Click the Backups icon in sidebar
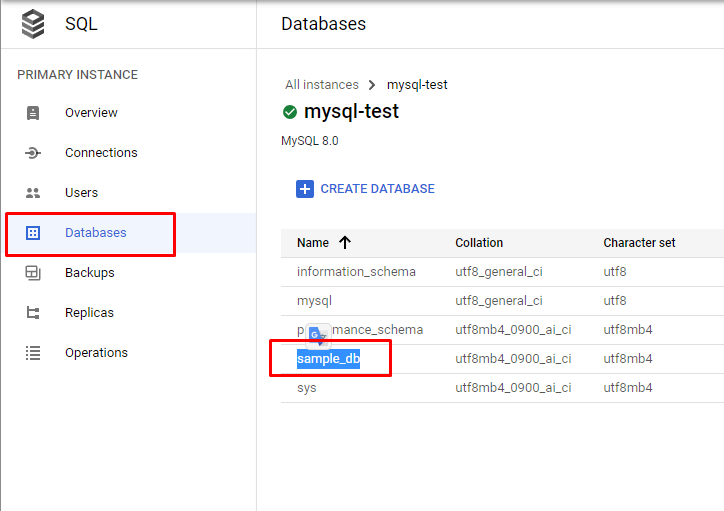 (33, 273)
